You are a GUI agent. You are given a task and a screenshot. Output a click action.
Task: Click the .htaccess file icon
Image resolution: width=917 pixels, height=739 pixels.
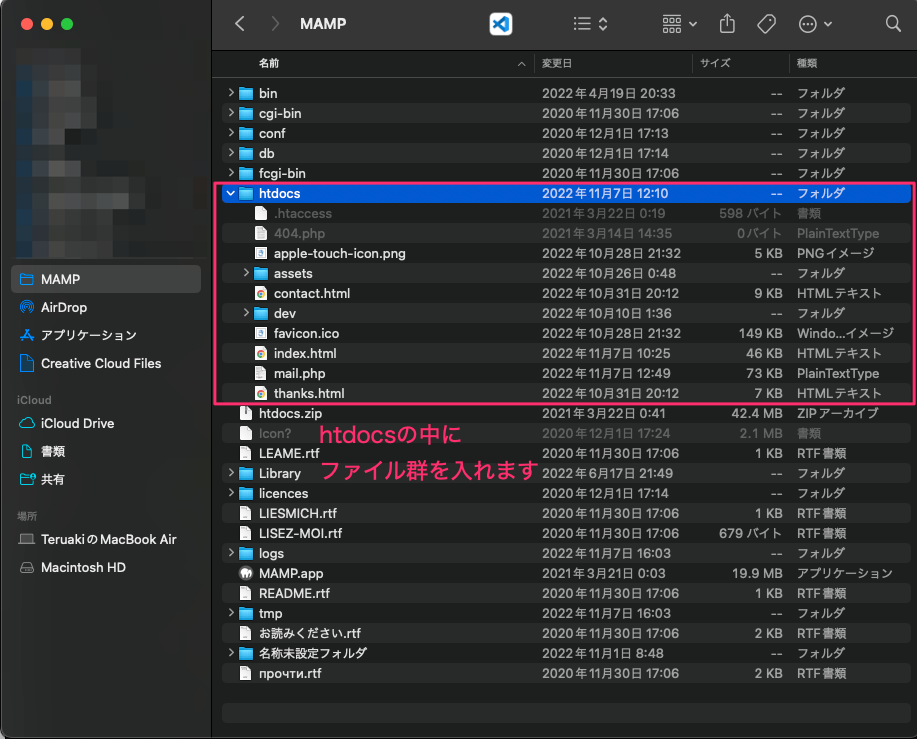point(261,213)
